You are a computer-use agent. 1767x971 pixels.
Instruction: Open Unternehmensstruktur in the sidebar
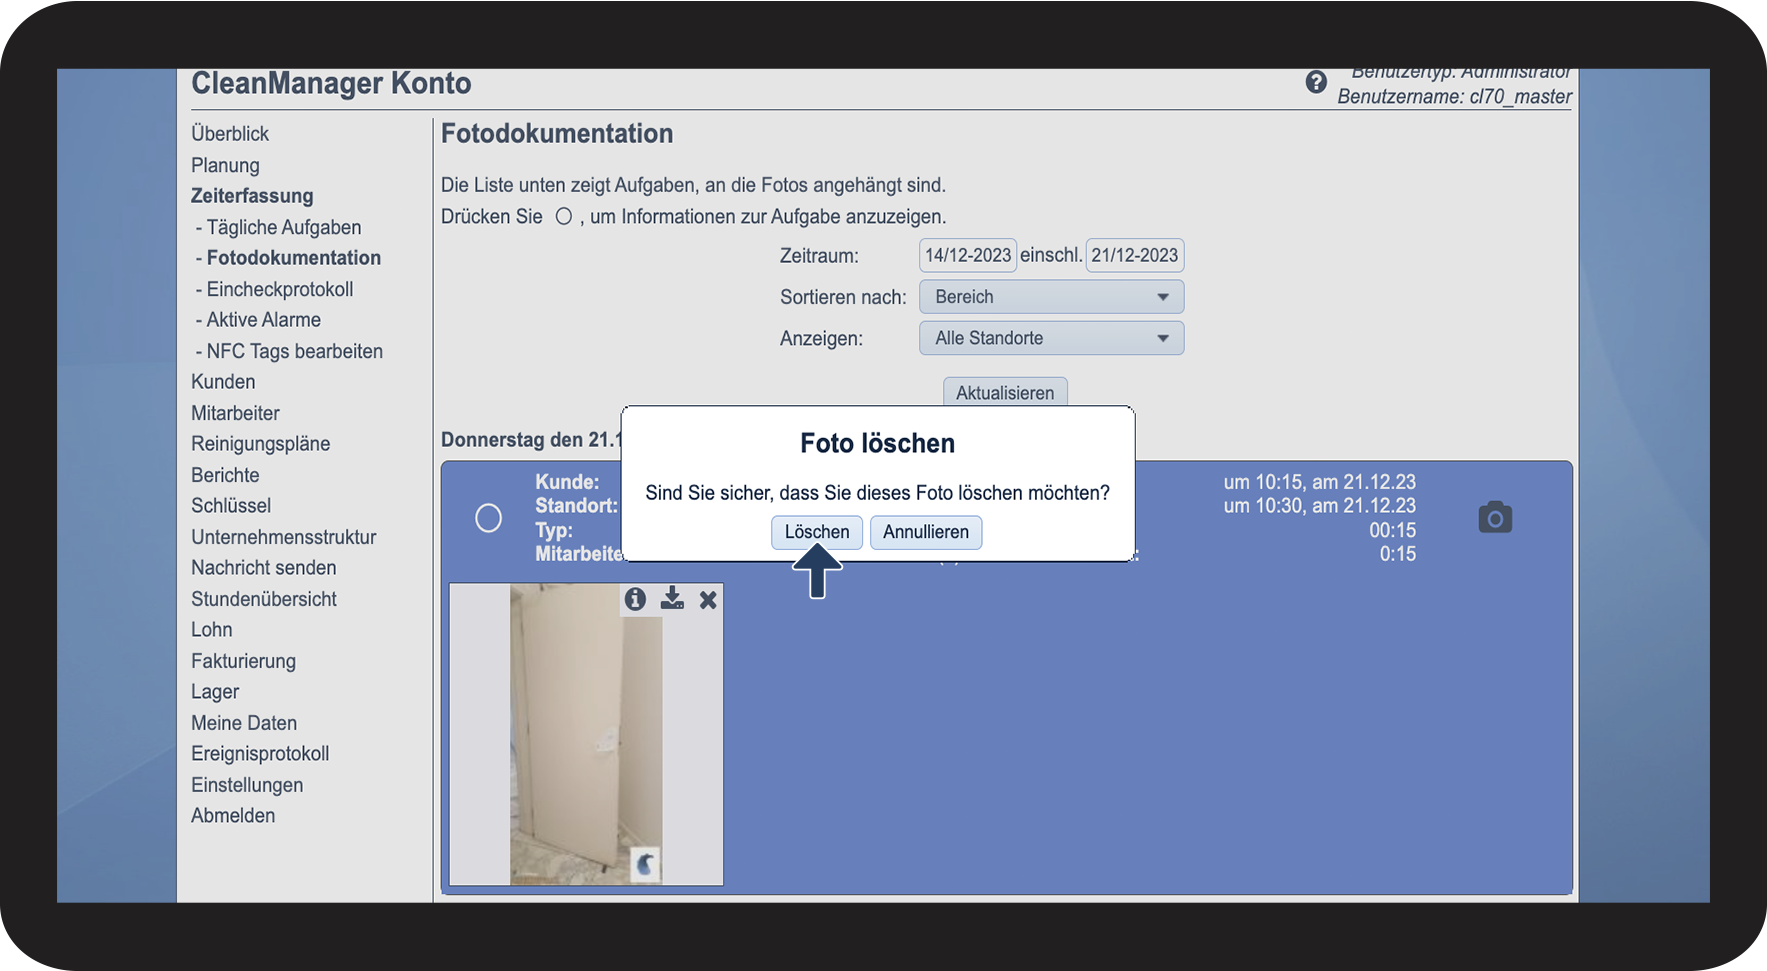[284, 537]
